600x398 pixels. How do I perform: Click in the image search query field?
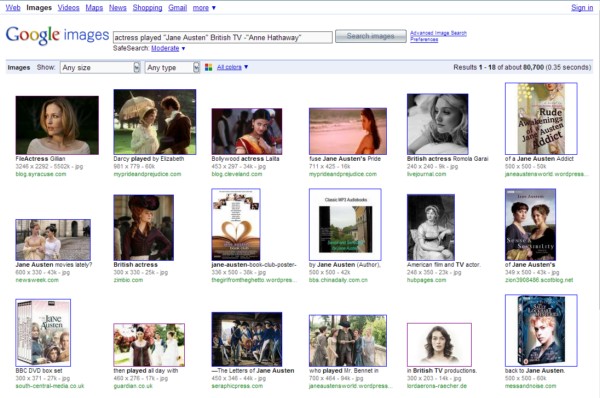[223, 38]
